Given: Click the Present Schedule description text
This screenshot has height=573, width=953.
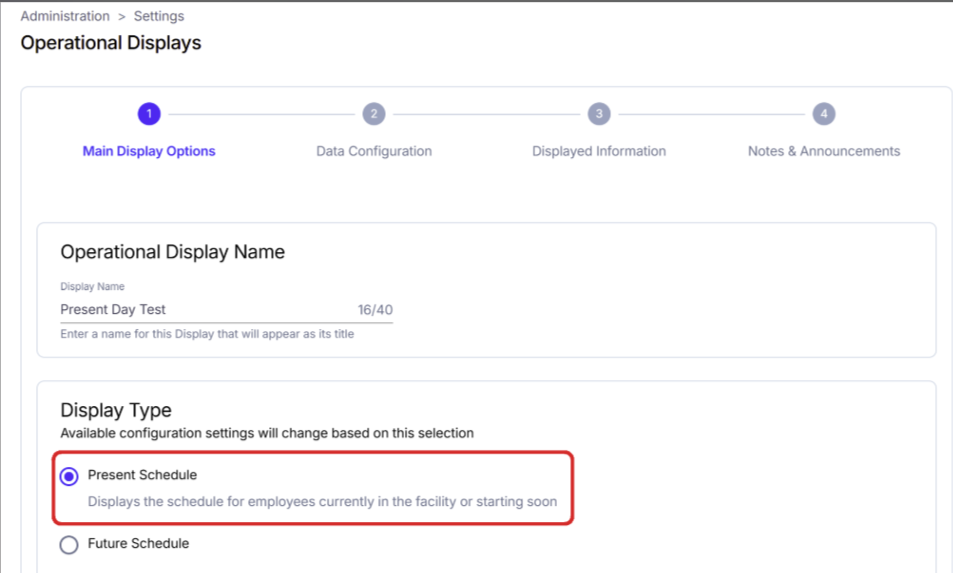Looking at the screenshot, I should click(322, 501).
